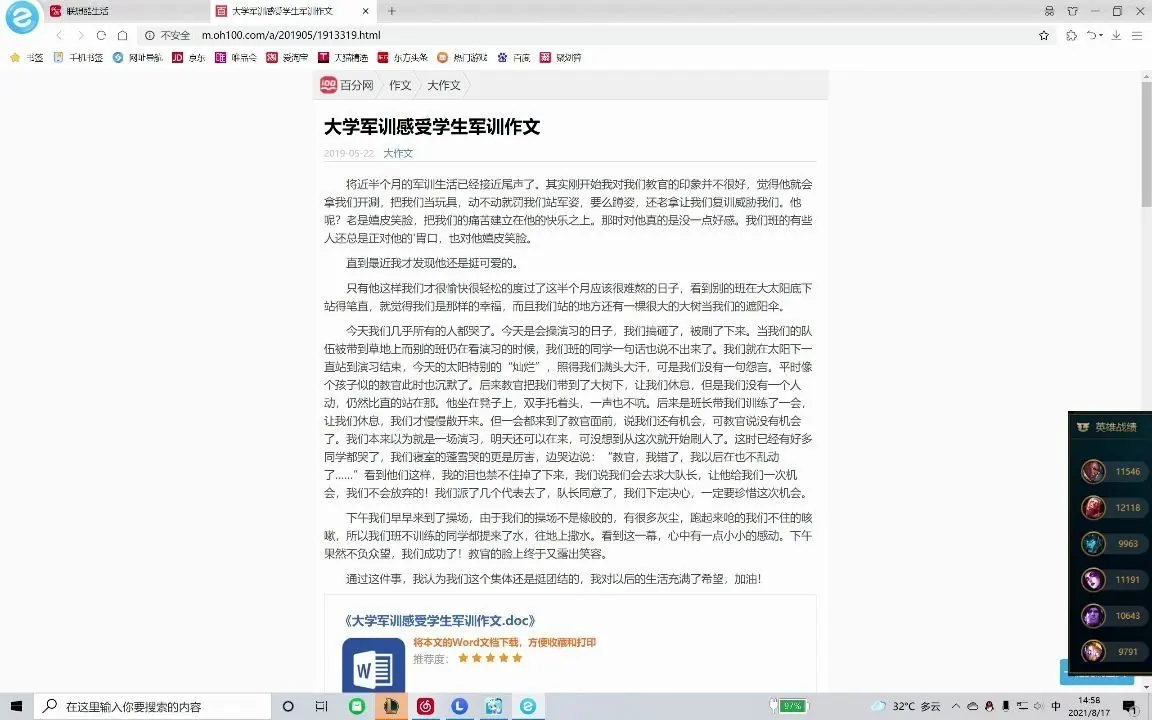Open the 东方头条 bookmark
The image size is (1152, 720).
pos(403,57)
